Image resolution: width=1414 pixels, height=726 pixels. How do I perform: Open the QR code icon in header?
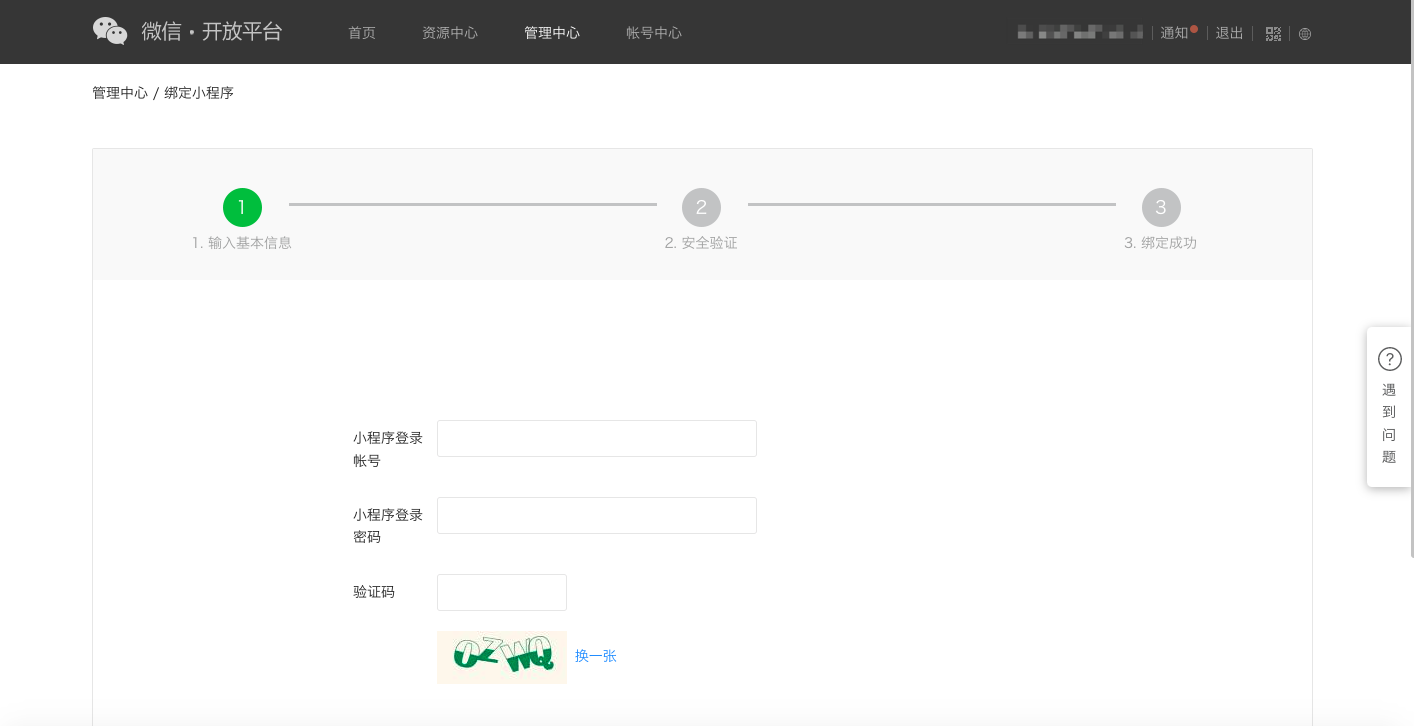pos(1273,34)
